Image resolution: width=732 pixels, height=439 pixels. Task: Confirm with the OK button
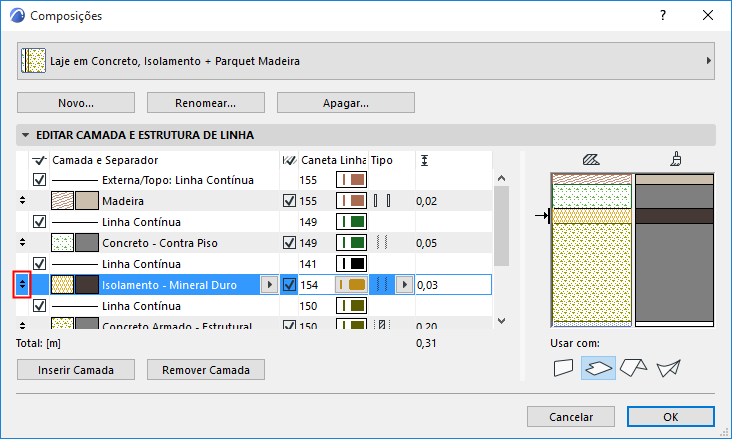point(670,417)
